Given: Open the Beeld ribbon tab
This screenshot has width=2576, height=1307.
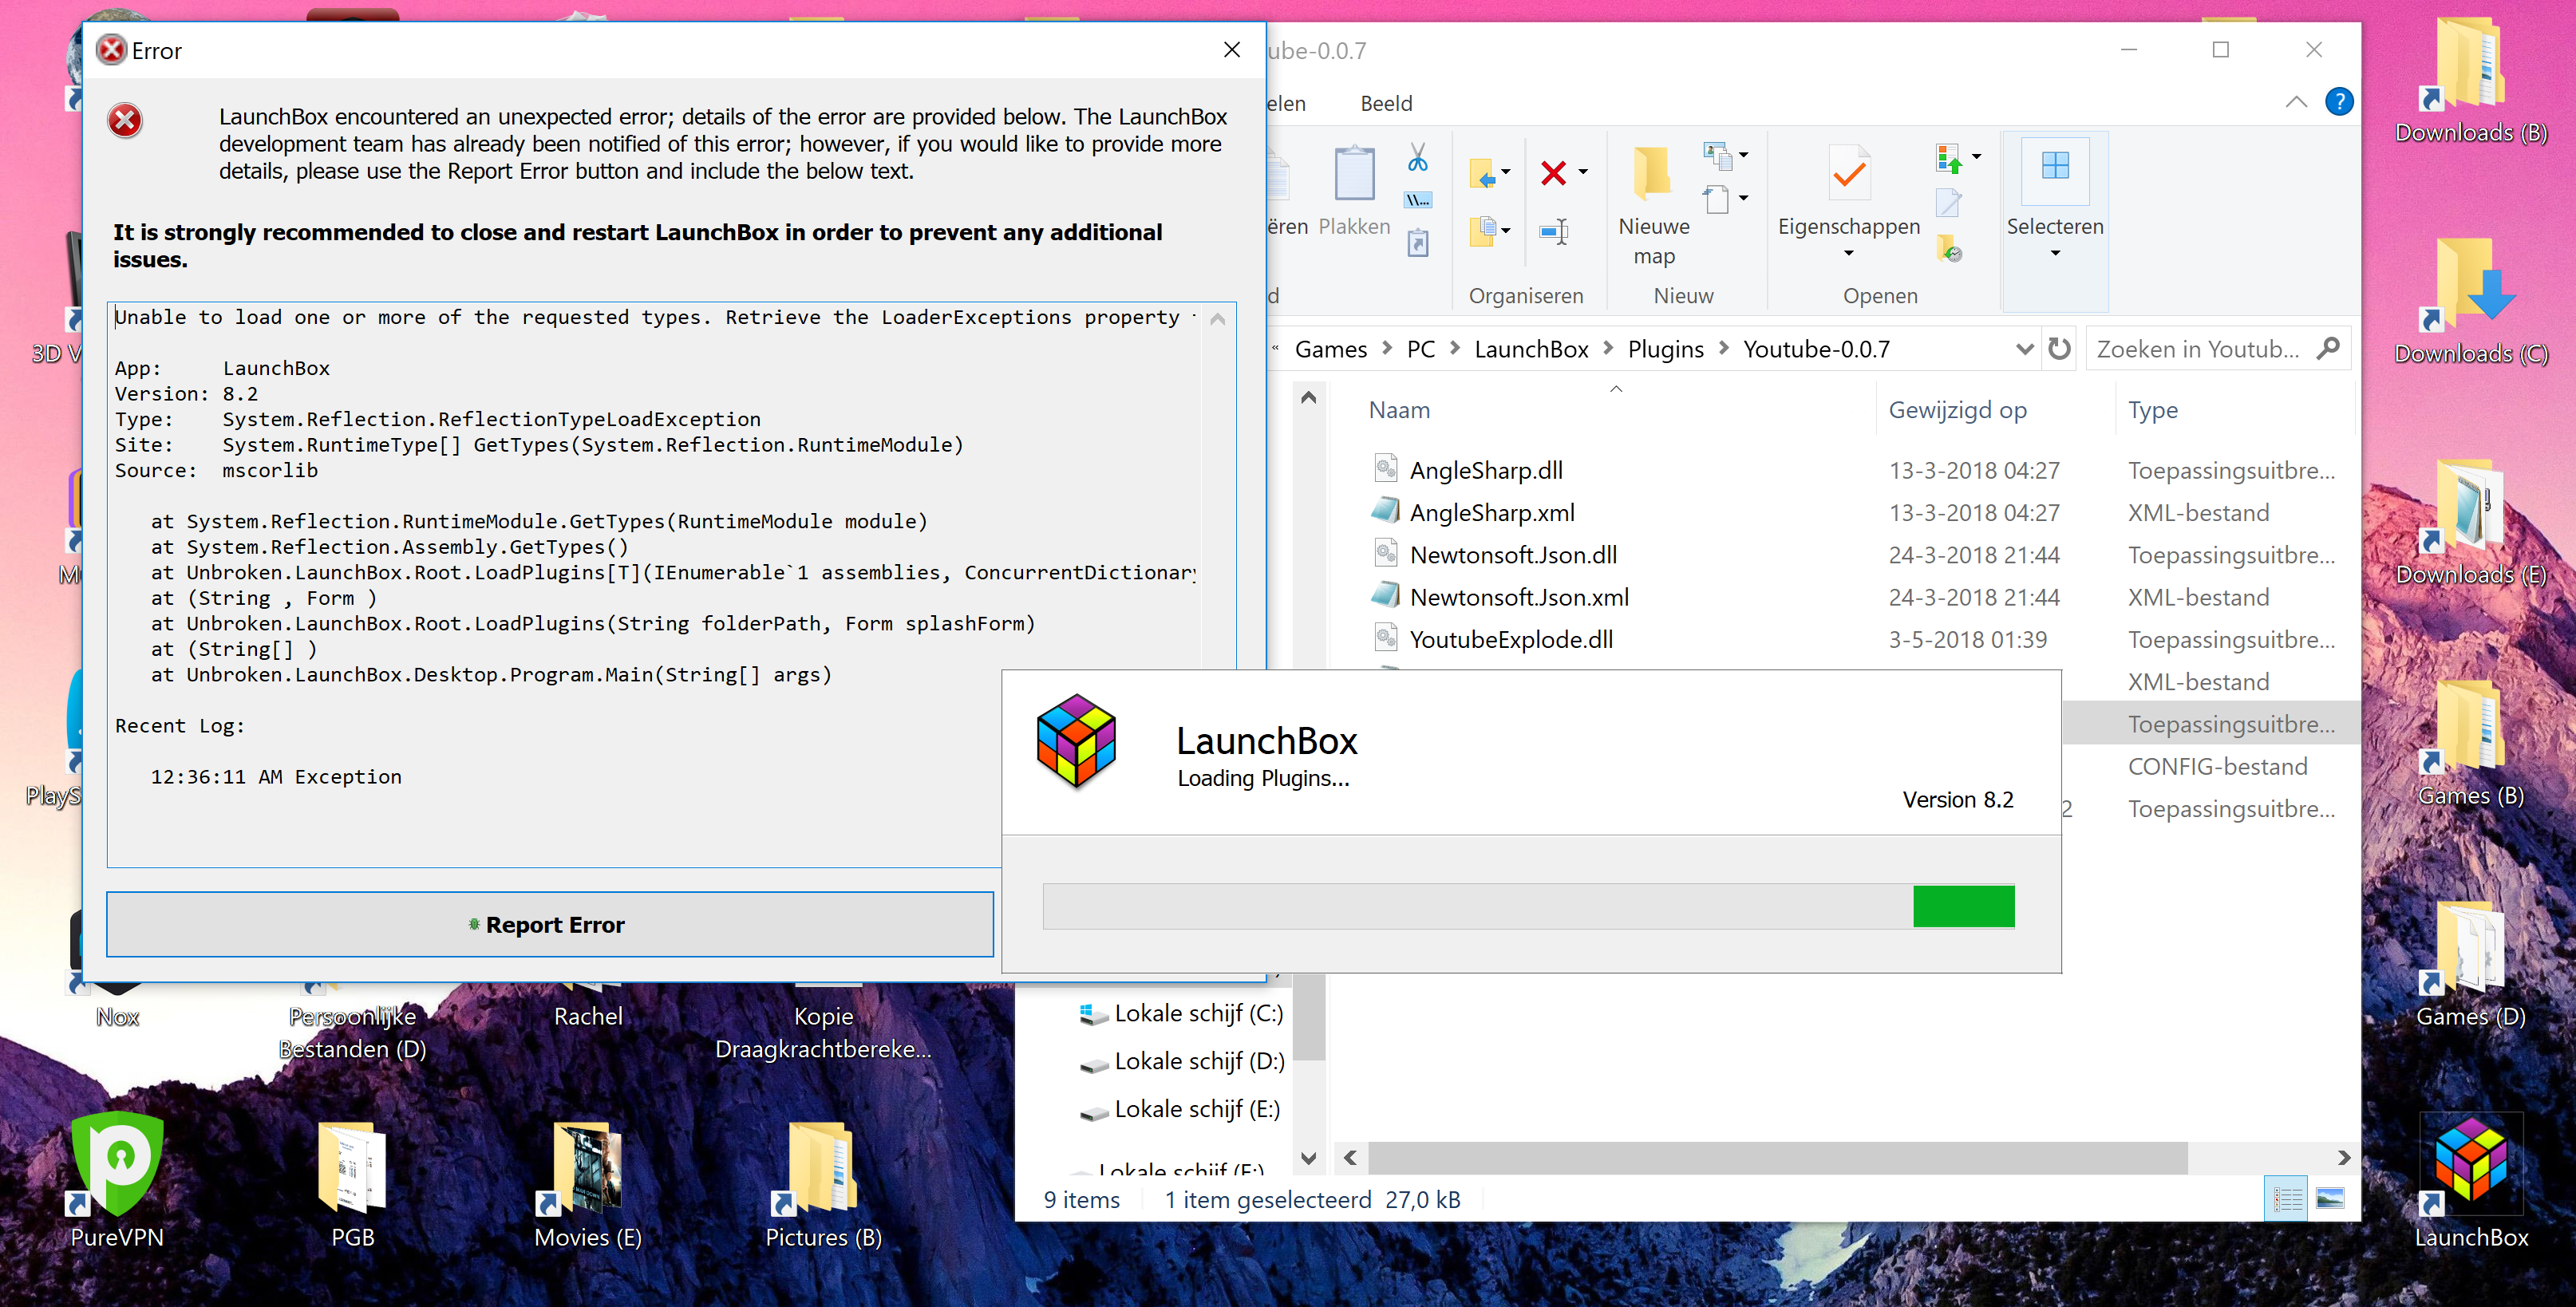Looking at the screenshot, I should (1386, 103).
